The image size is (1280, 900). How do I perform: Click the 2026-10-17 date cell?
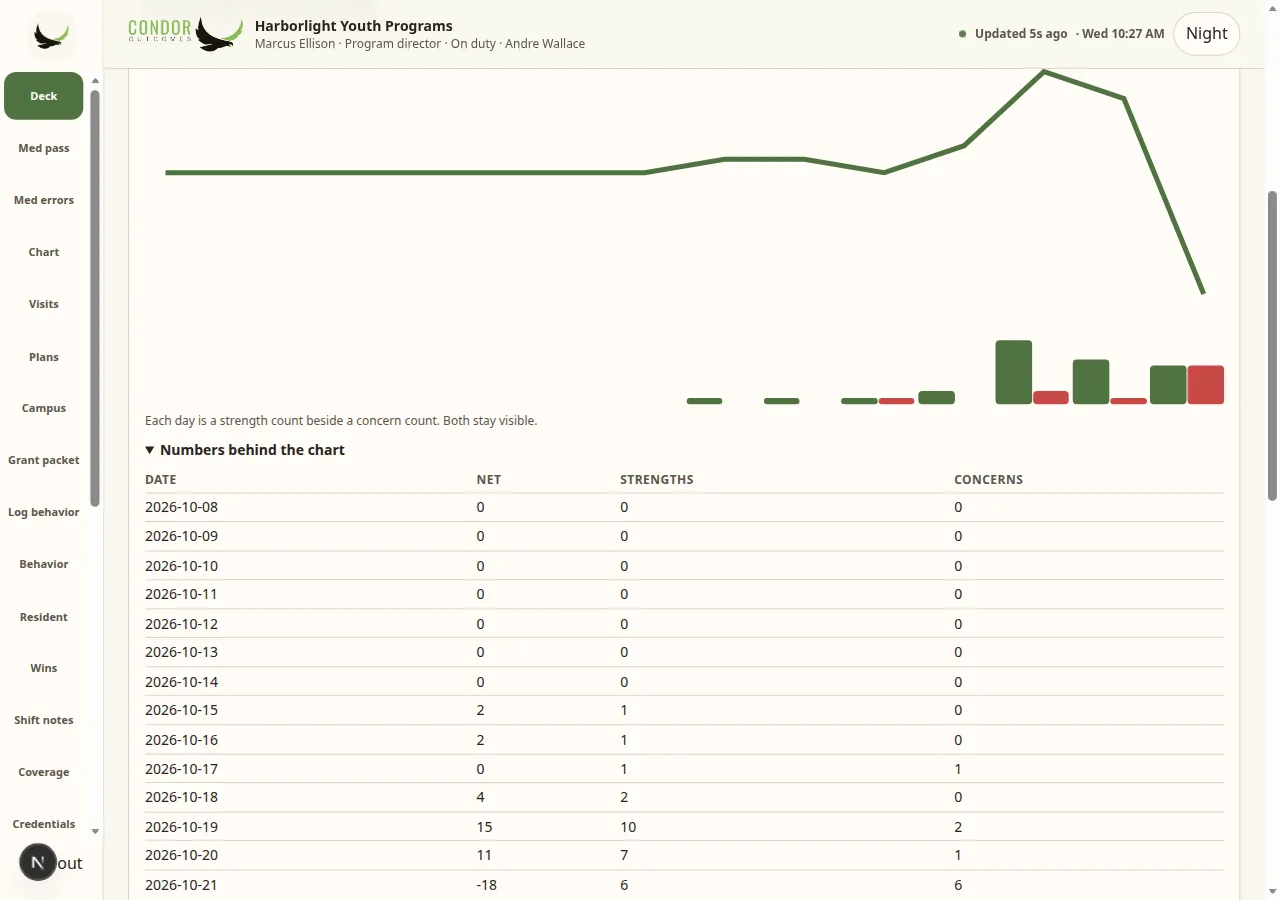tap(181, 769)
